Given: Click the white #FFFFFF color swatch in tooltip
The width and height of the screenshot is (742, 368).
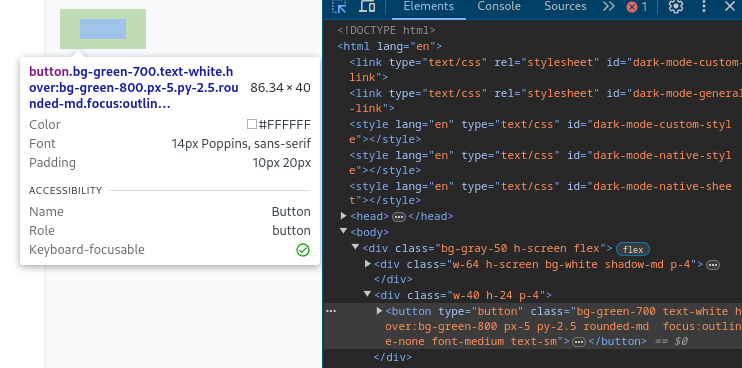Looking at the screenshot, I should pos(252,124).
